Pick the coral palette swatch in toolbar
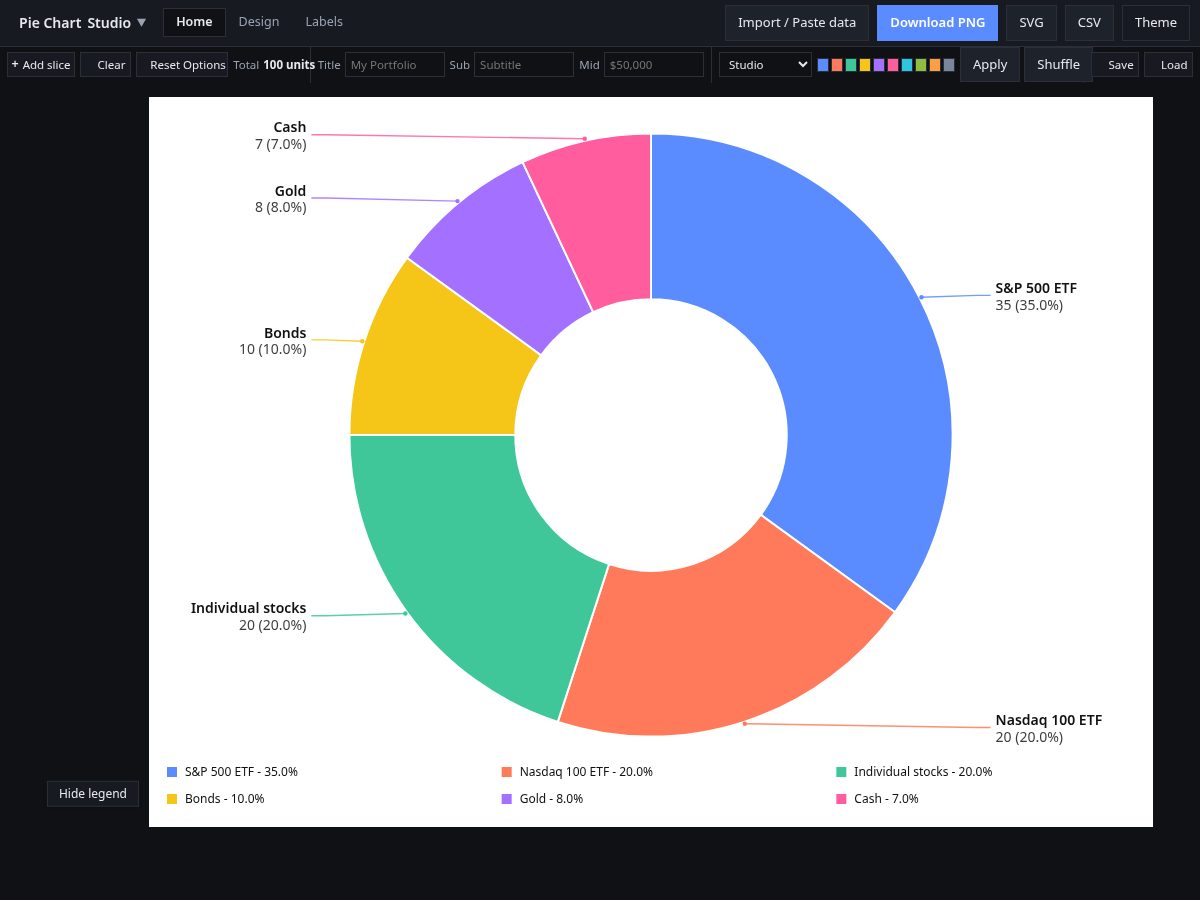 [x=837, y=65]
